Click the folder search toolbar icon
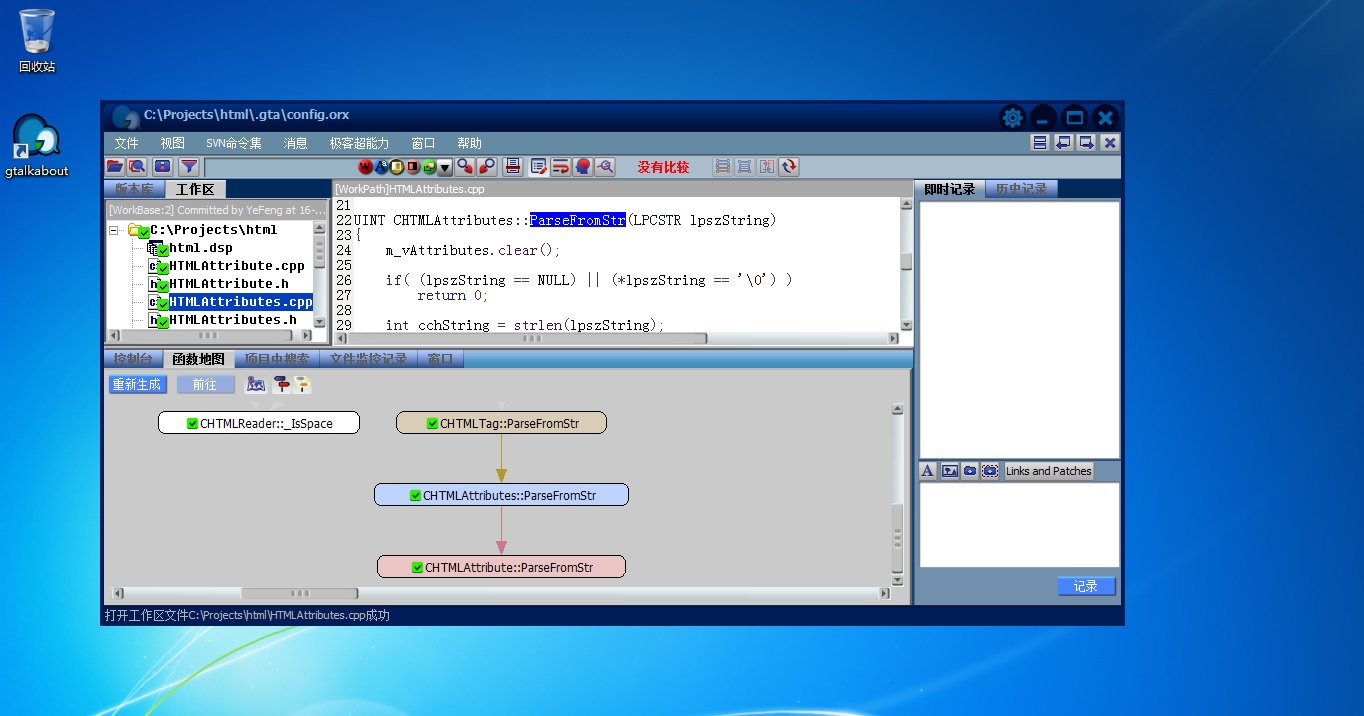The image size is (1364, 716). (137, 167)
